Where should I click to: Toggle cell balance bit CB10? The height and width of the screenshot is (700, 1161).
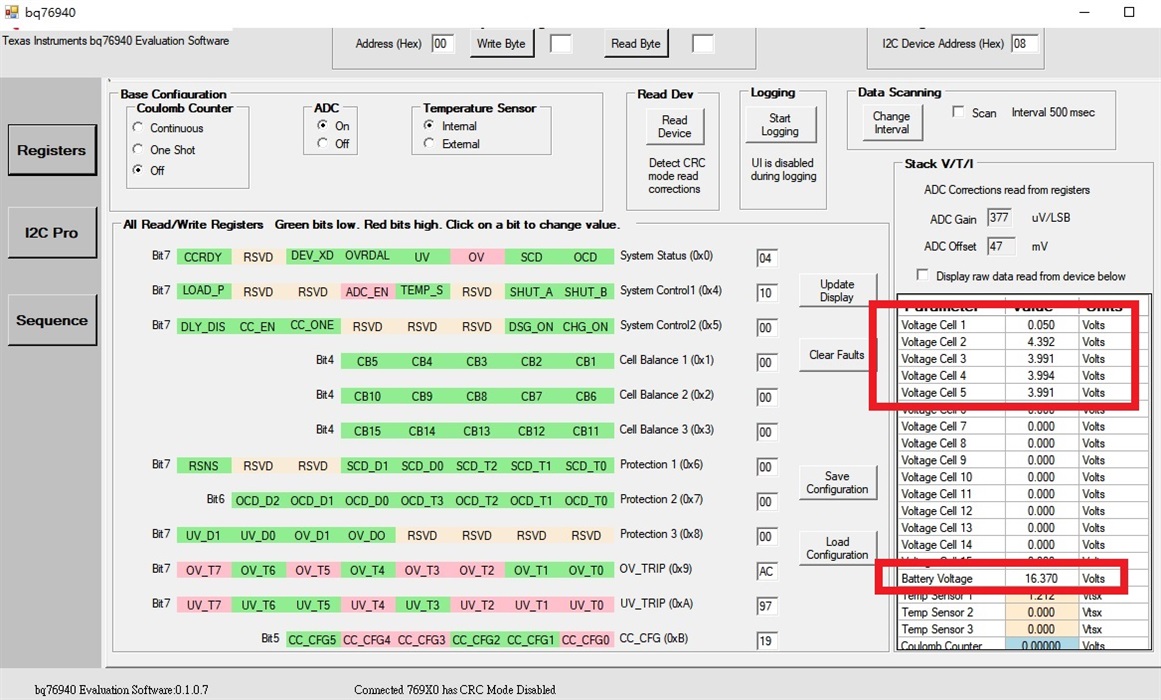pos(367,396)
